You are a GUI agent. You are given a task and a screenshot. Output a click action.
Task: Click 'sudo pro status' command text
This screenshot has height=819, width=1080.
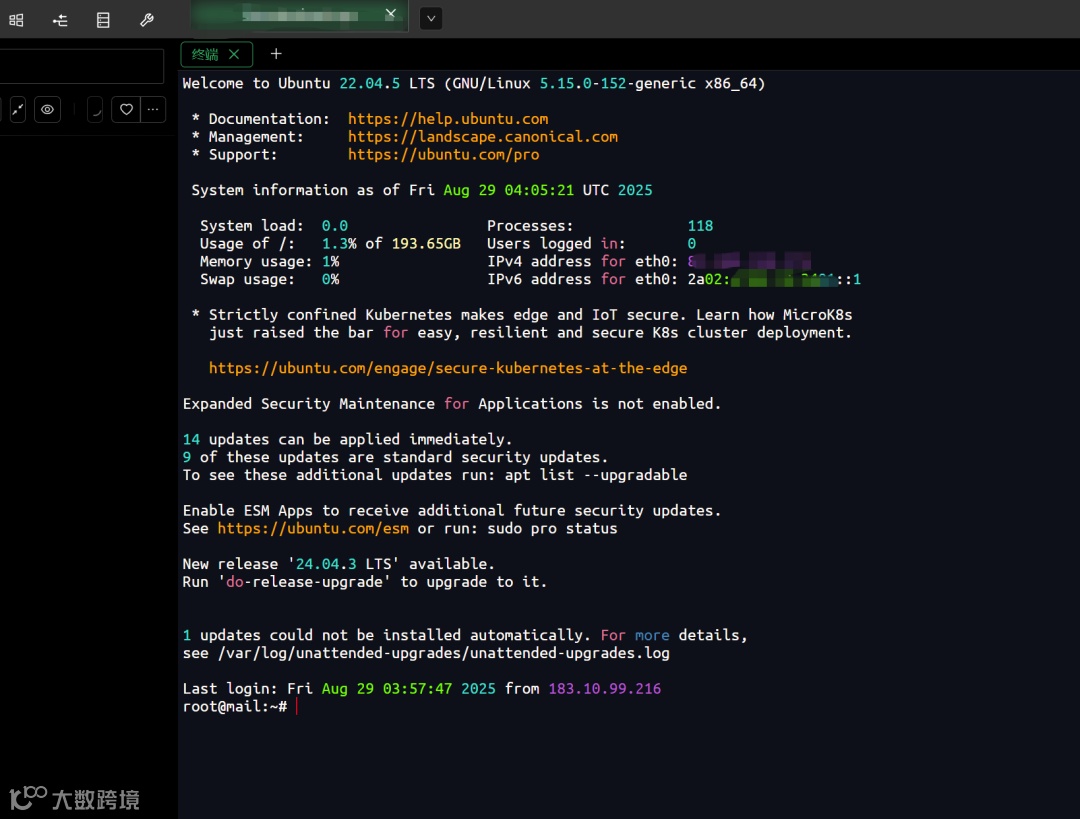point(552,528)
